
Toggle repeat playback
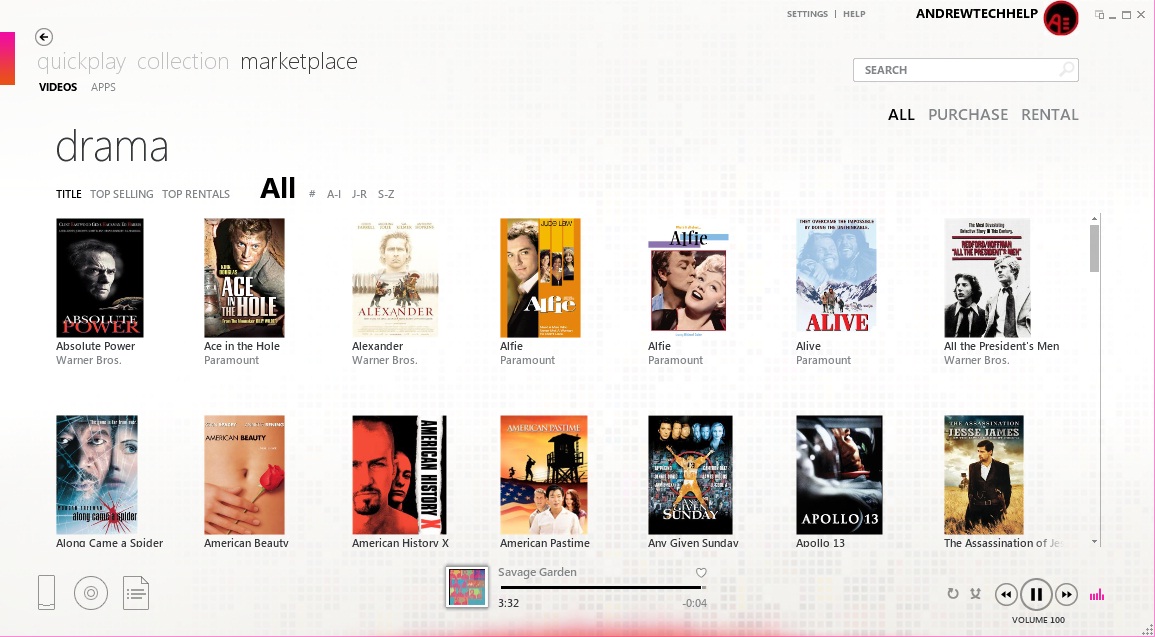[x=953, y=594]
